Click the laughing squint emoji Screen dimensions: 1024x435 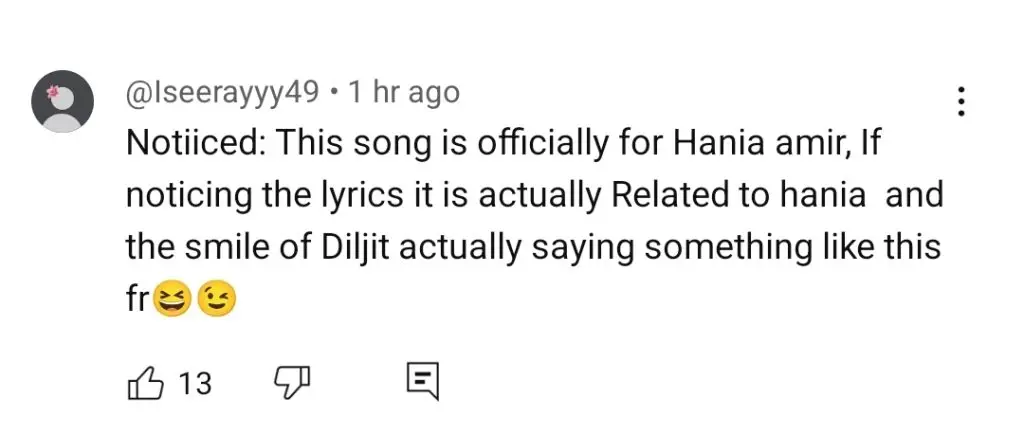pos(171,300)
